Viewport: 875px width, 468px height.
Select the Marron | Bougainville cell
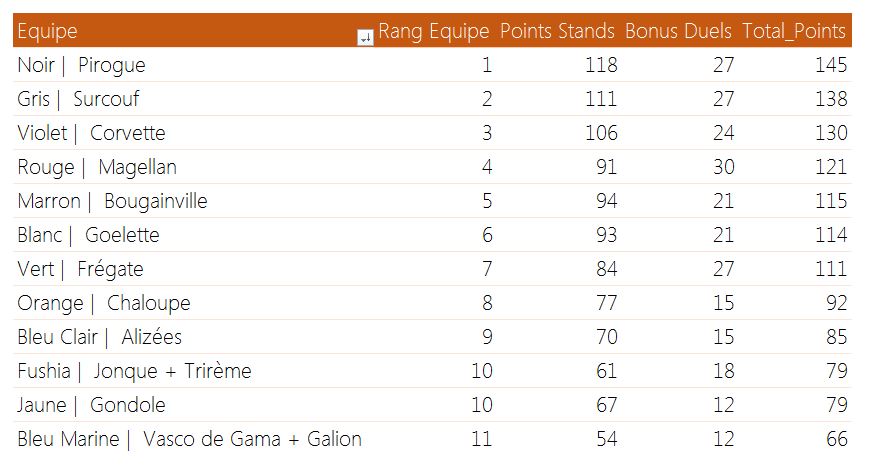coord(113,201)
